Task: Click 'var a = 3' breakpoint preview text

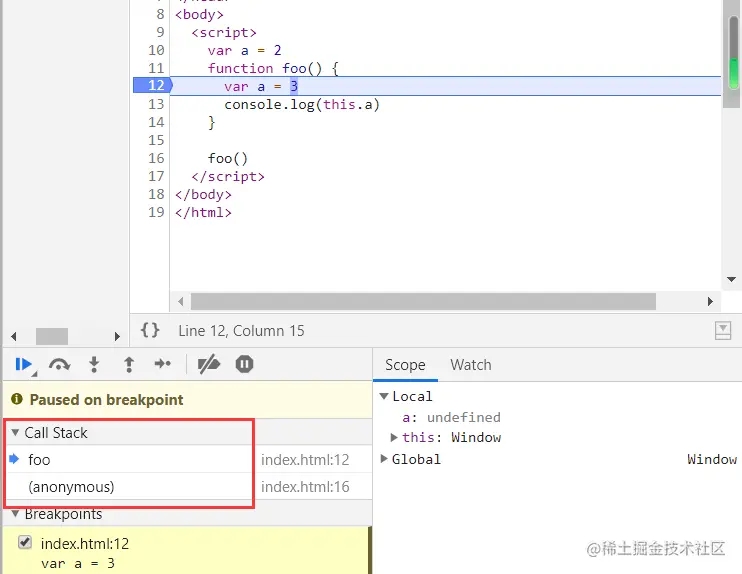Action: point(78,563)
